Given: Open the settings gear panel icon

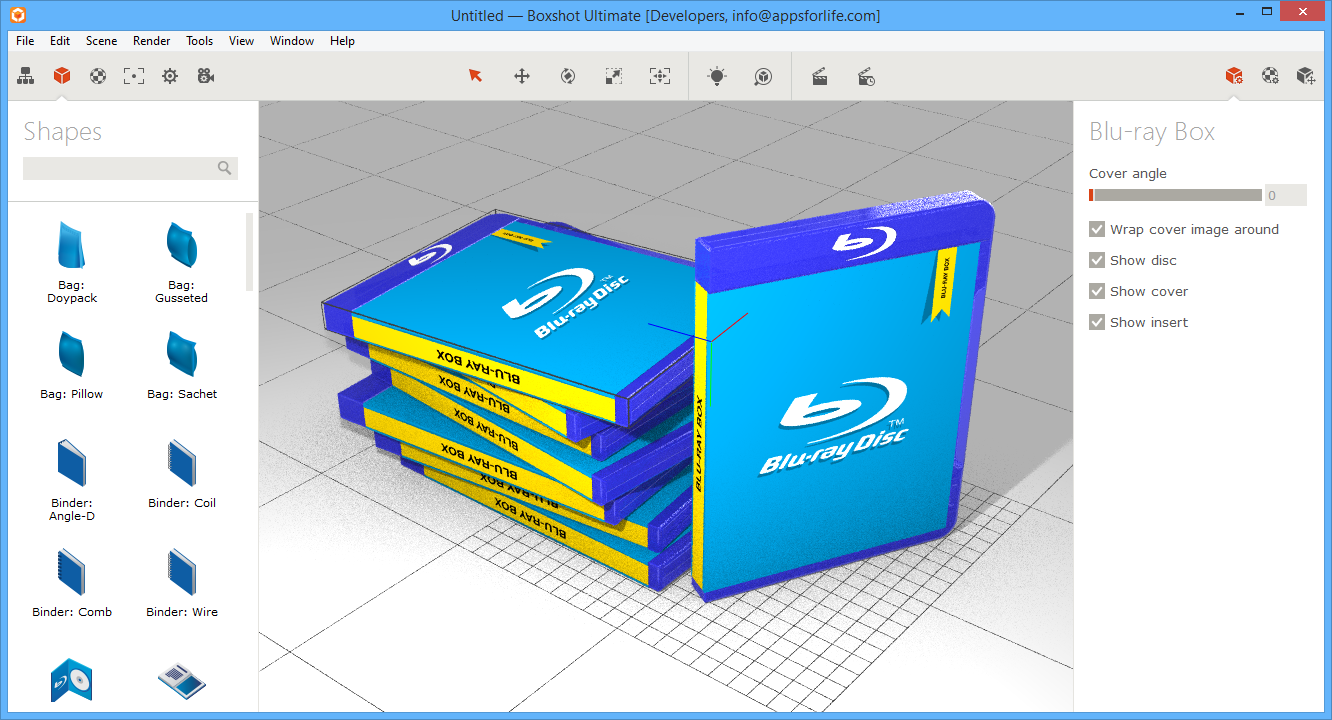Looking at the screenshot, I should 170,76.
